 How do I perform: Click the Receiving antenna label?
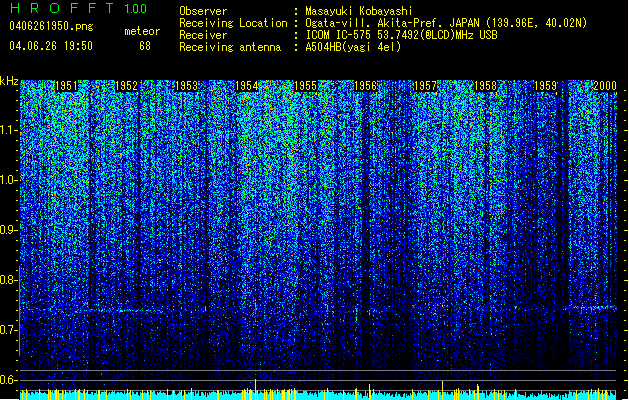(230, 47)
